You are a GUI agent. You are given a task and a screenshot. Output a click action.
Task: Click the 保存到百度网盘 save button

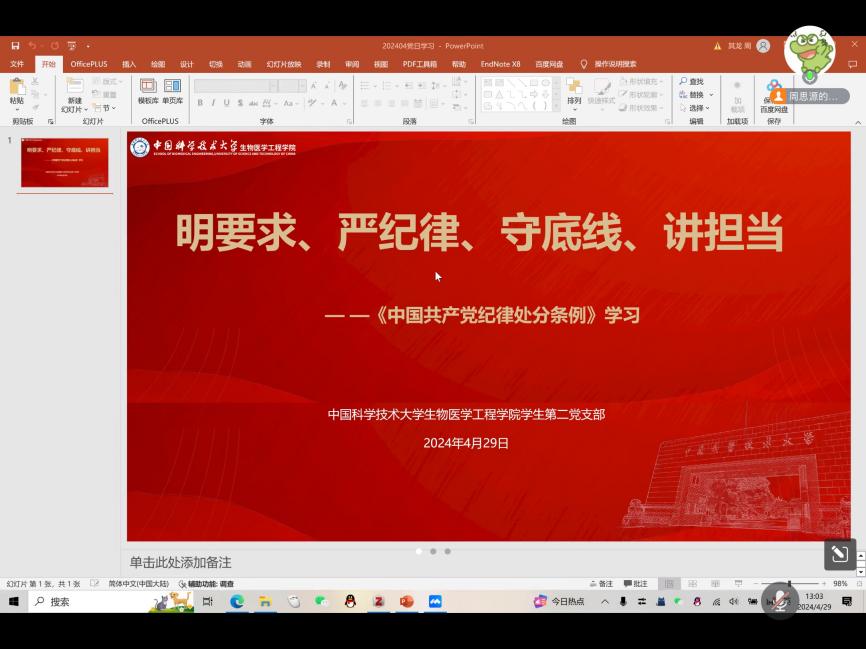click(x=774, y=98)
